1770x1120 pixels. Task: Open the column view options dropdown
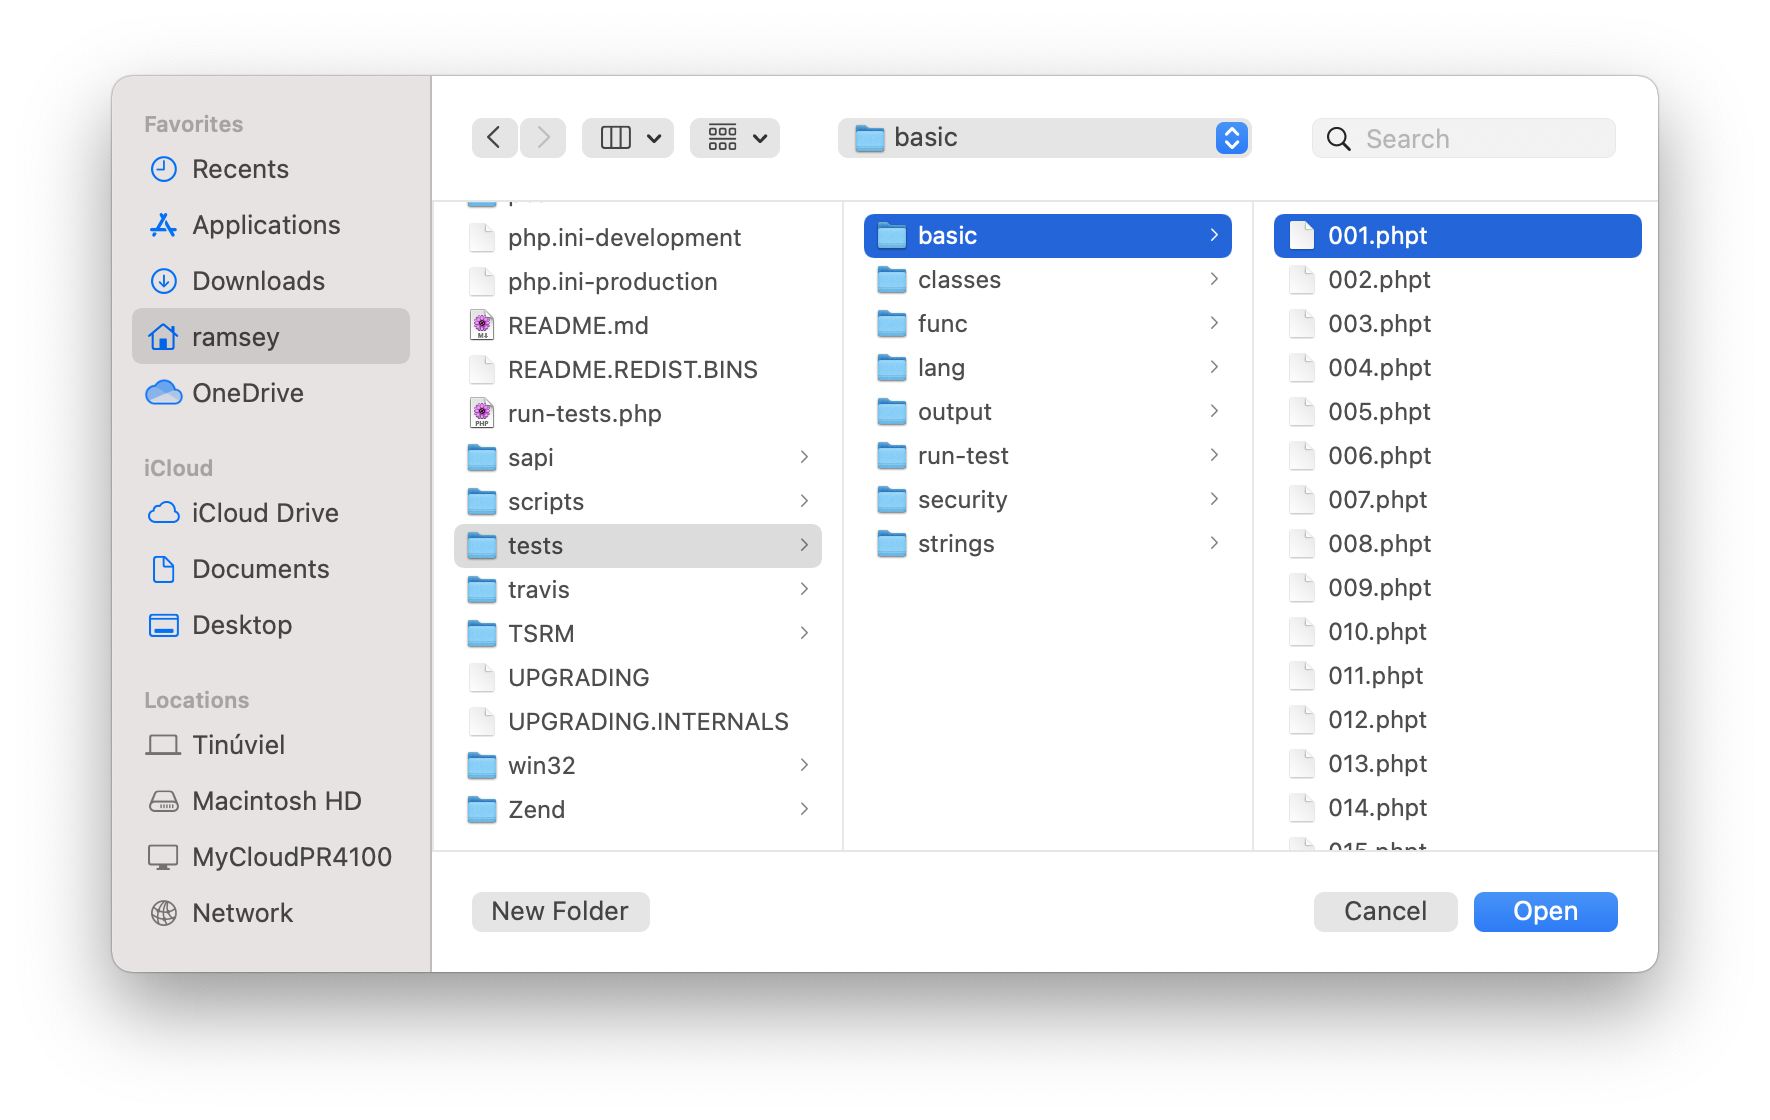(x=628, y=138)
